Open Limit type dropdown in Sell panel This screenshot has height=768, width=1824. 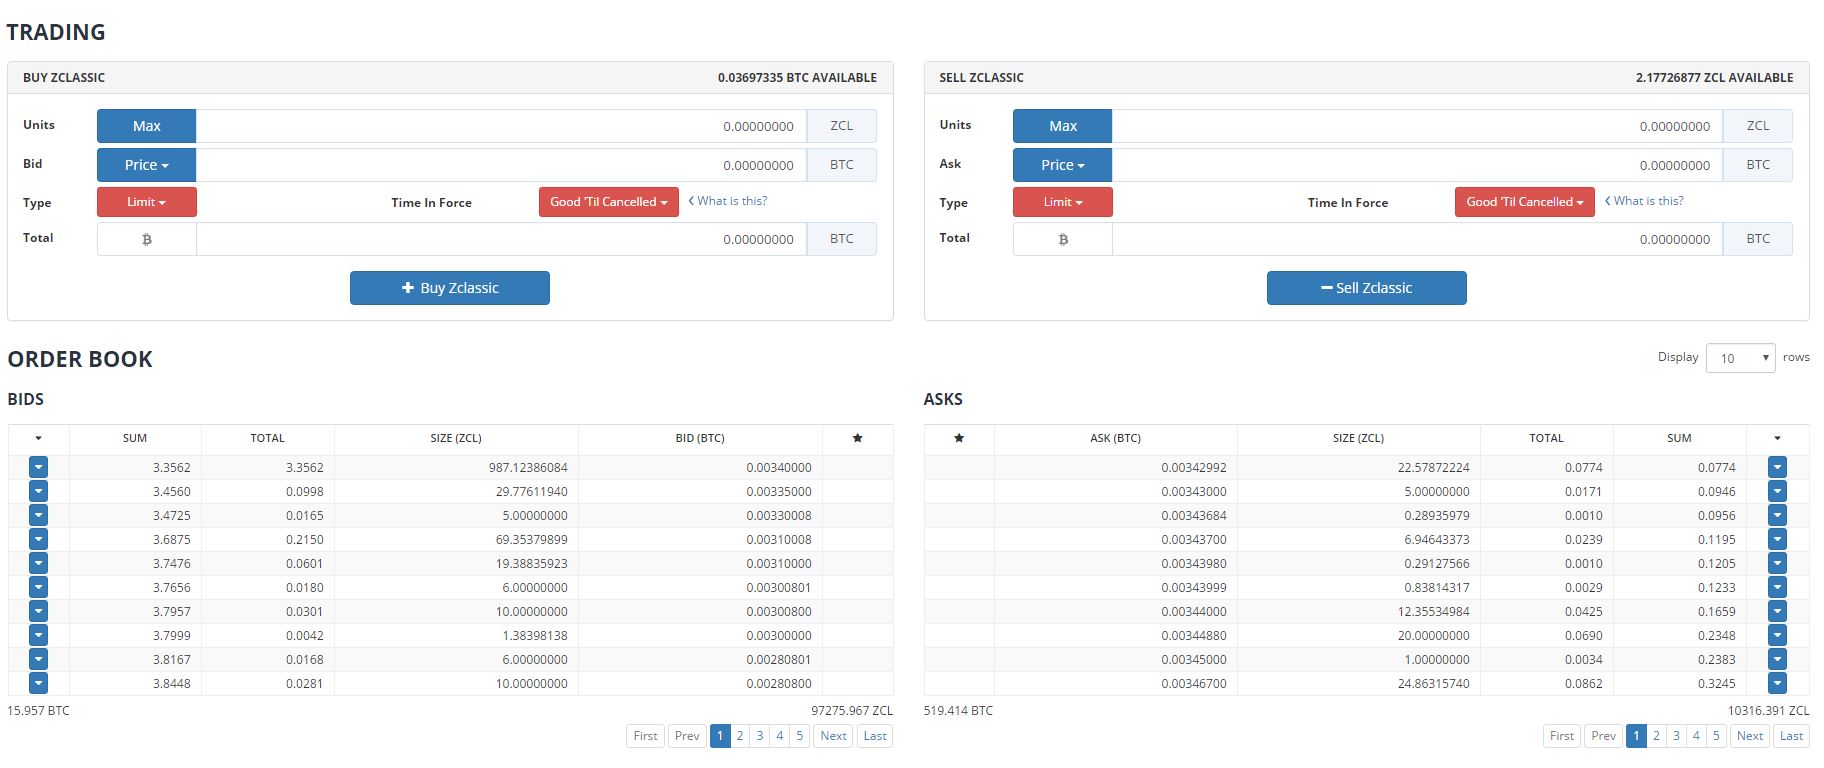[x=1063, y=202]
